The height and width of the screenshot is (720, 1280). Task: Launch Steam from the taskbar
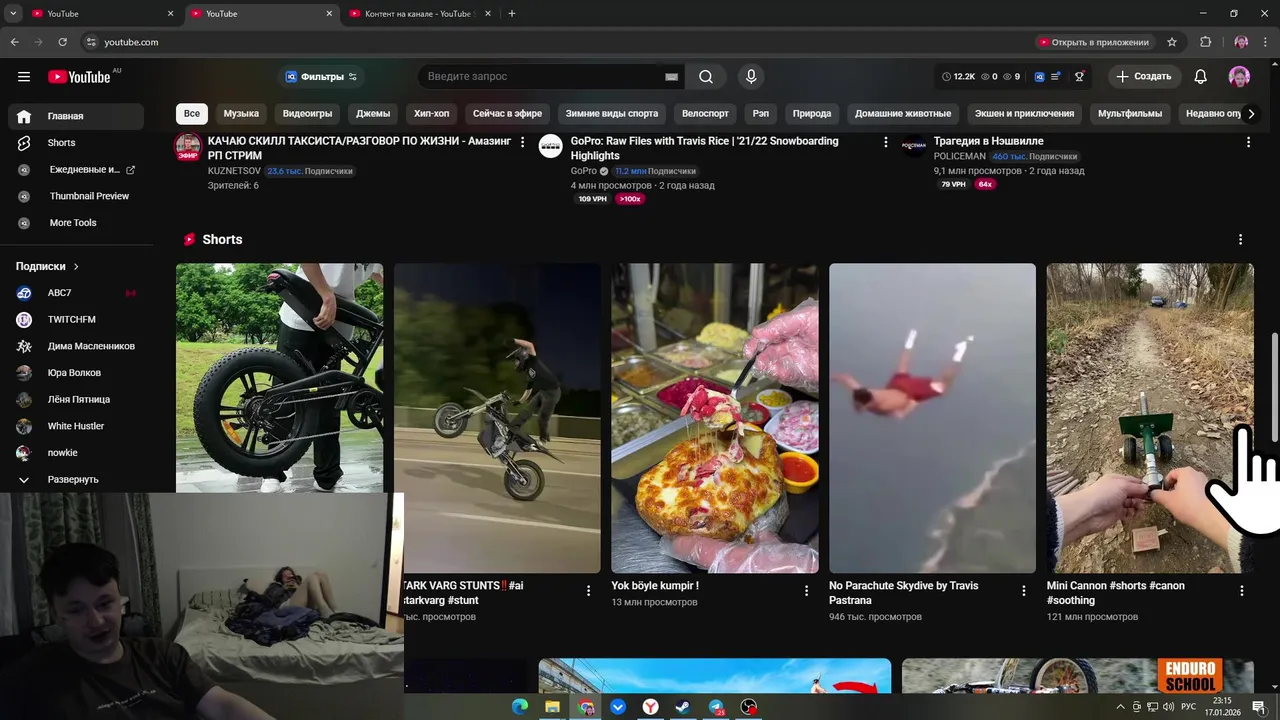point(683,707)
